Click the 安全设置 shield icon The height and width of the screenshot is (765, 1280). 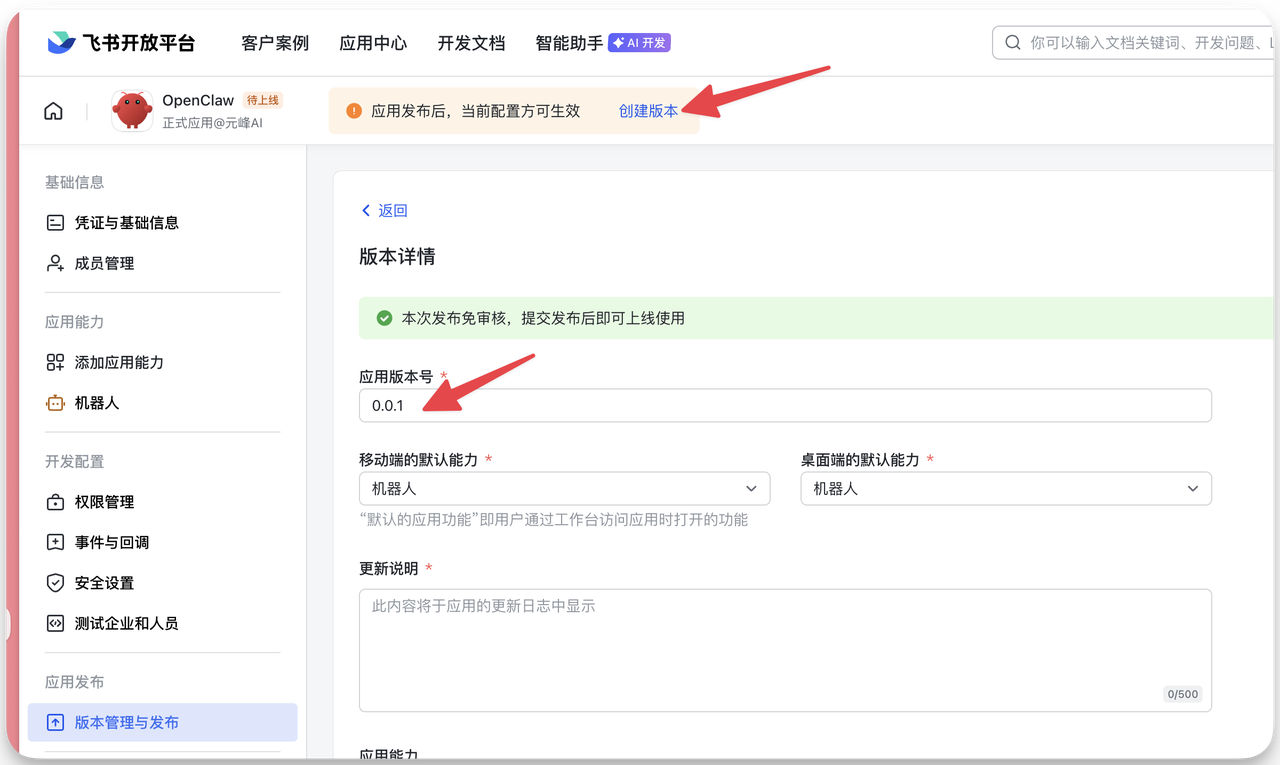point(56,583)
